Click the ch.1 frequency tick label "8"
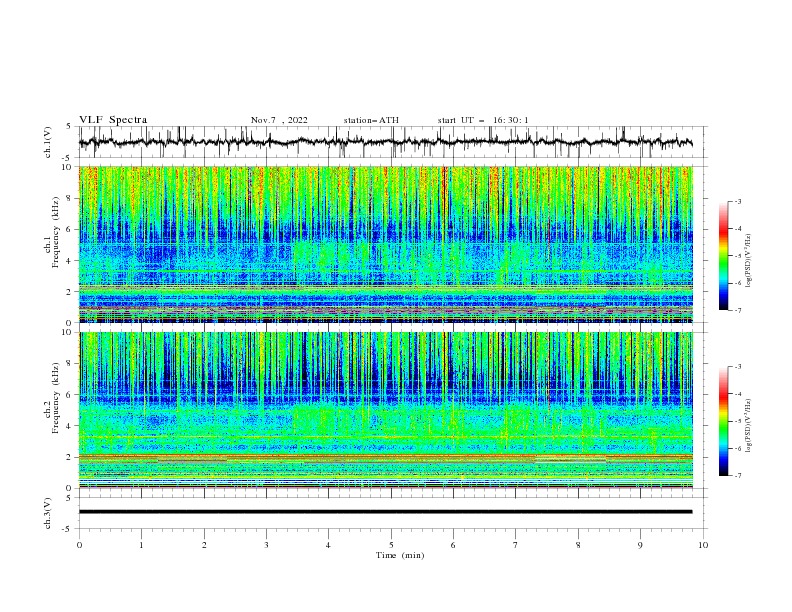792x612 pixels. click(x=70, y=198)
